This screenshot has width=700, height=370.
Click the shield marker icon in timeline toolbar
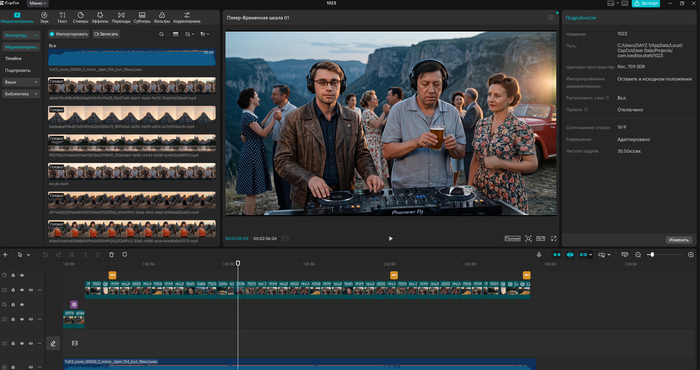click(x=125, y=254)
